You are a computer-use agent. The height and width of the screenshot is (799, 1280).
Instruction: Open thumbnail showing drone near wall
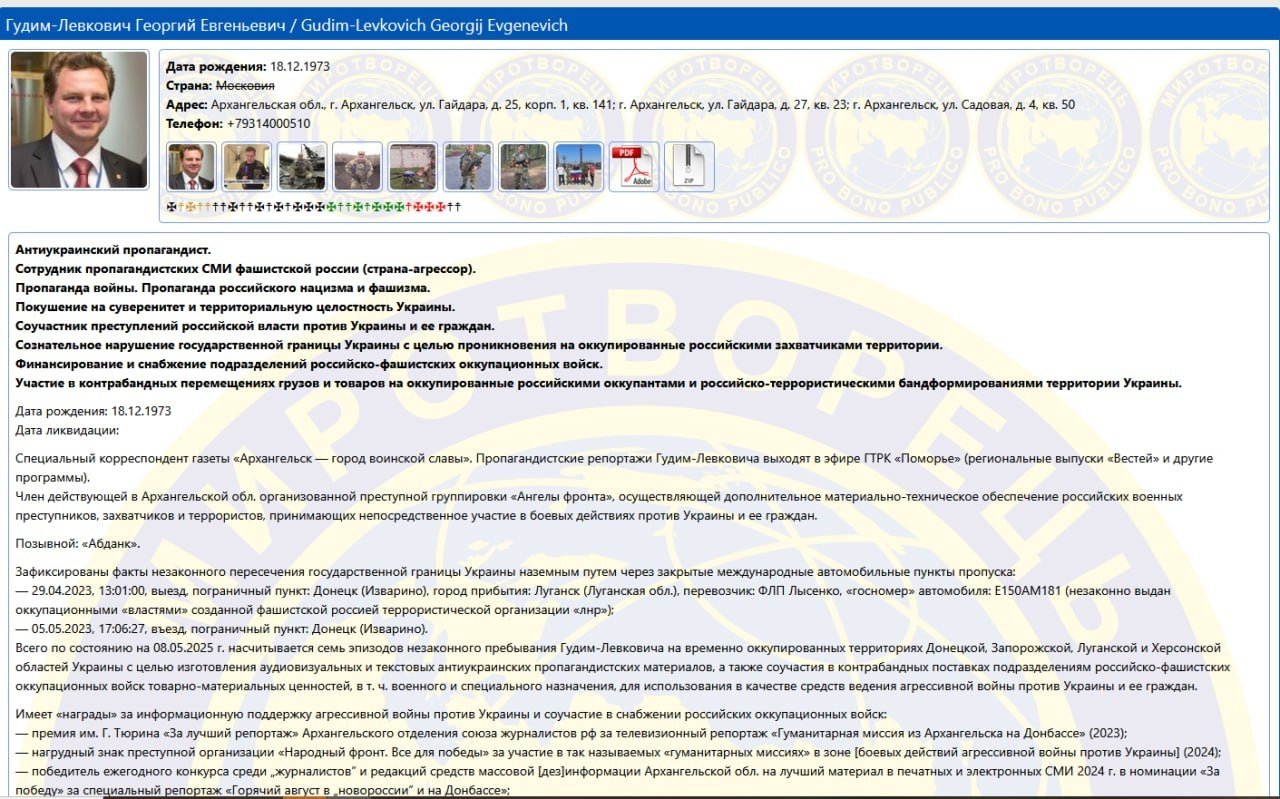click(412, 167)
